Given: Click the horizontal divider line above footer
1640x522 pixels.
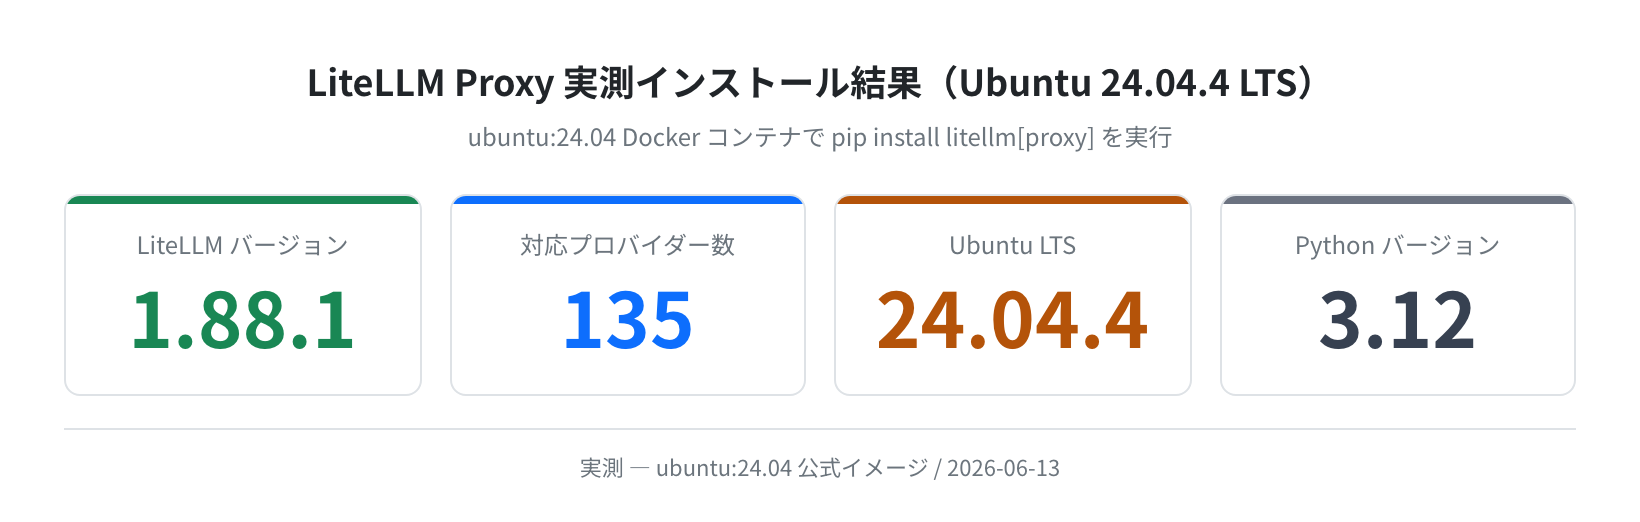Looking at the screenshot, I should 820,429.
